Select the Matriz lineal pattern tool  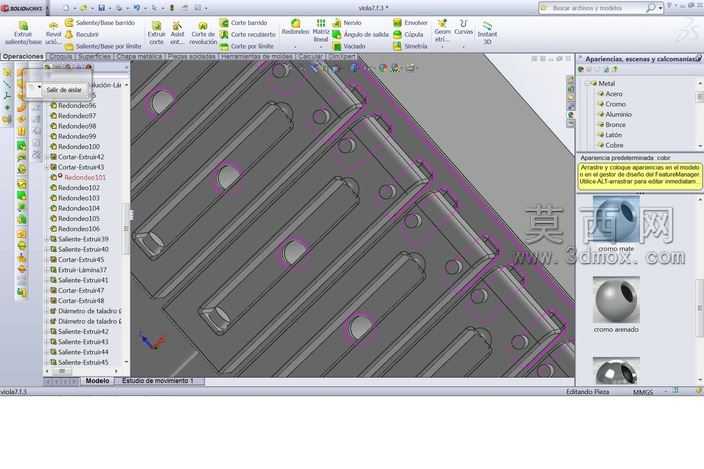point(321,31)
